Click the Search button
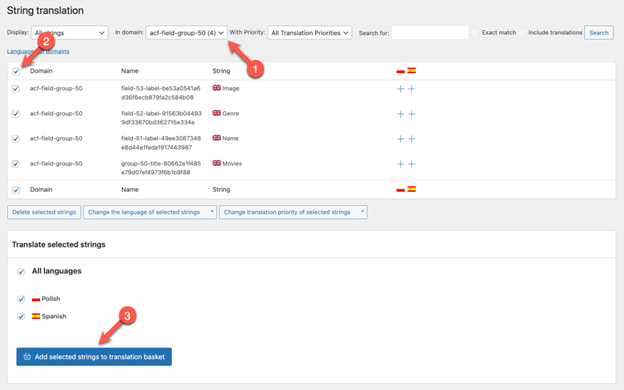The width and height of the screenshot is (624, 390). [599, 33]
